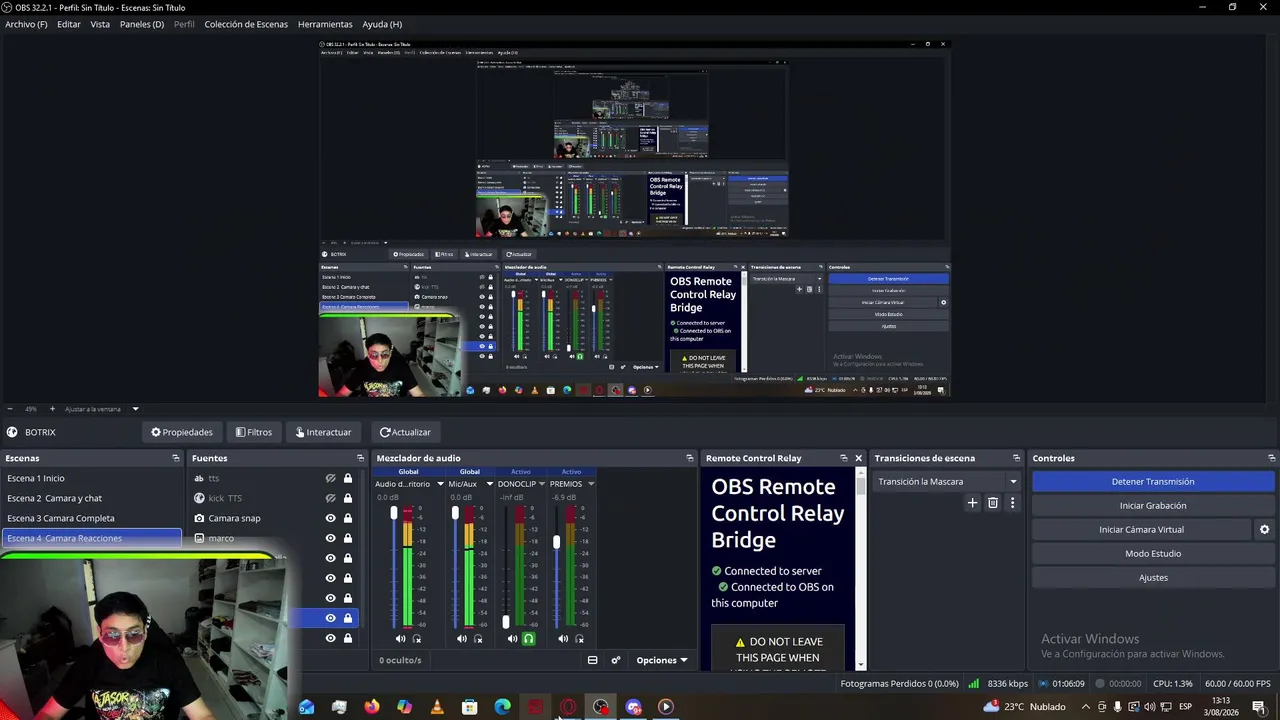The height and width of the screenshot is (720, 1280).
Task: Mute the PREMIOS audio channel
Action: (563, 639)
